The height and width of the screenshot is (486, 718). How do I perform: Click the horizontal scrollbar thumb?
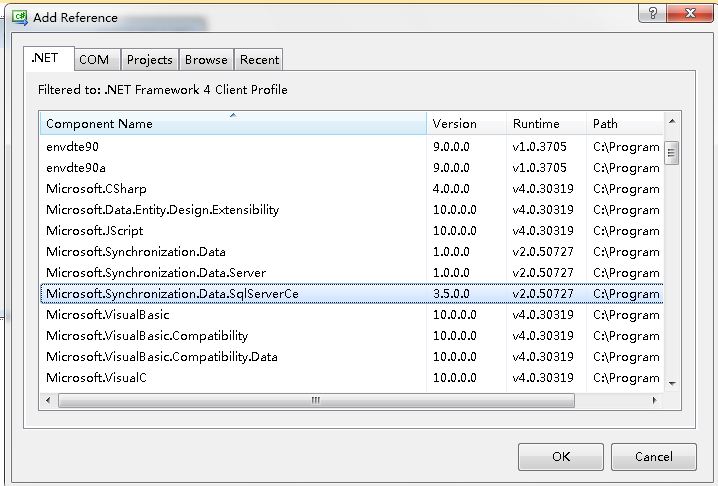pyautogui.click(x=316, y=400)
